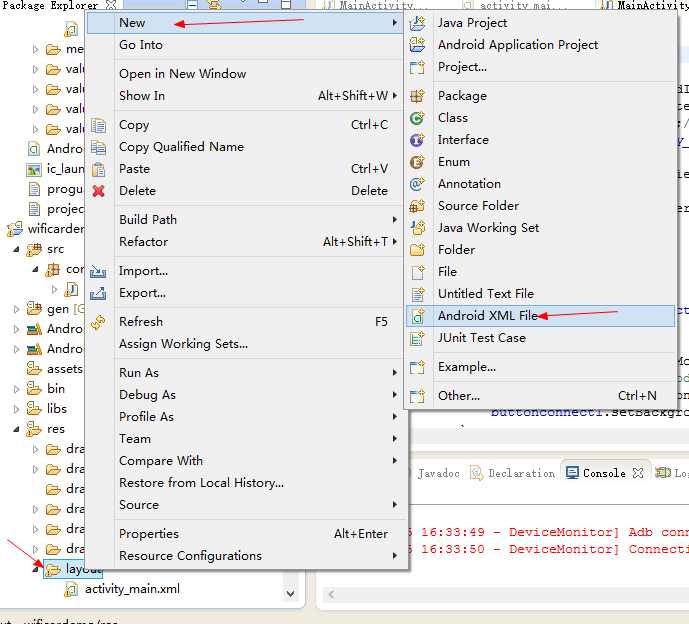Collapse the res folder tree arrow
The image size is (689, 624).
(x=16, y=429)
